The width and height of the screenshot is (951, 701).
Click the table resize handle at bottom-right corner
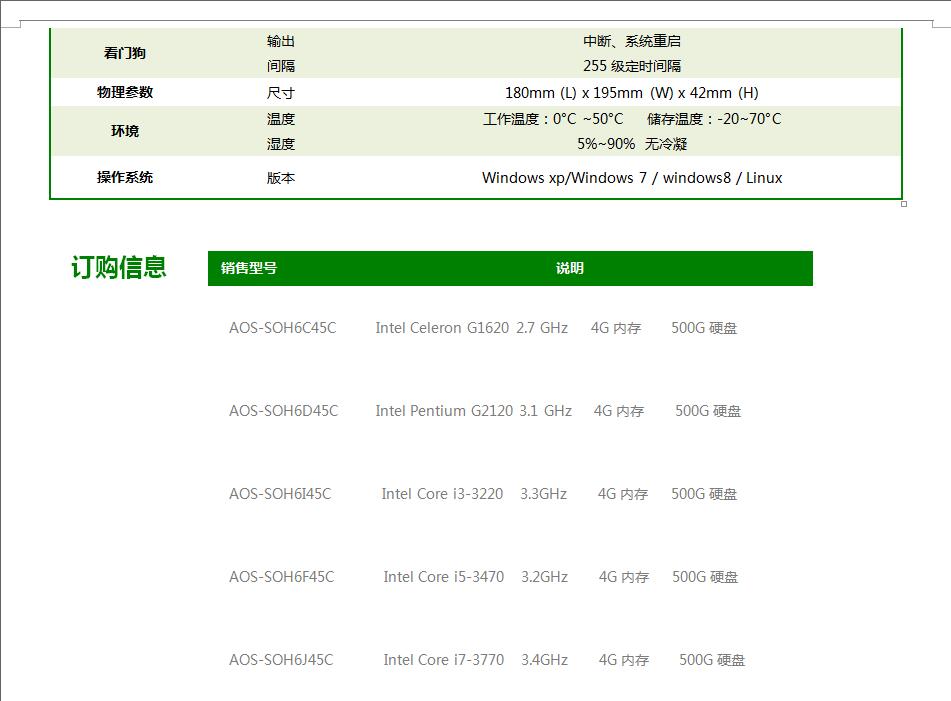tap(904, 204)
